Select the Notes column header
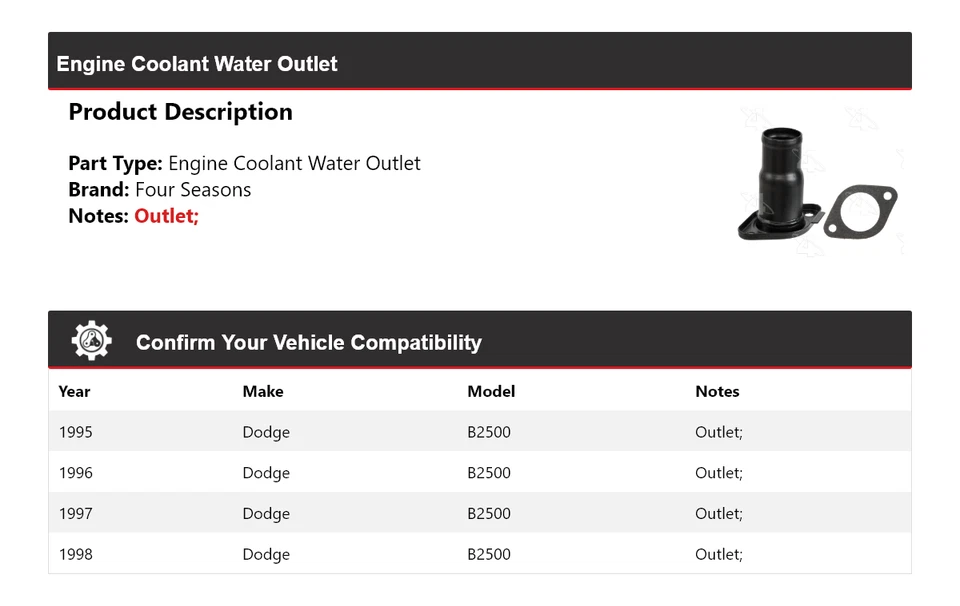This screenshot has width=960, height=606. click(x=717, y=391)
